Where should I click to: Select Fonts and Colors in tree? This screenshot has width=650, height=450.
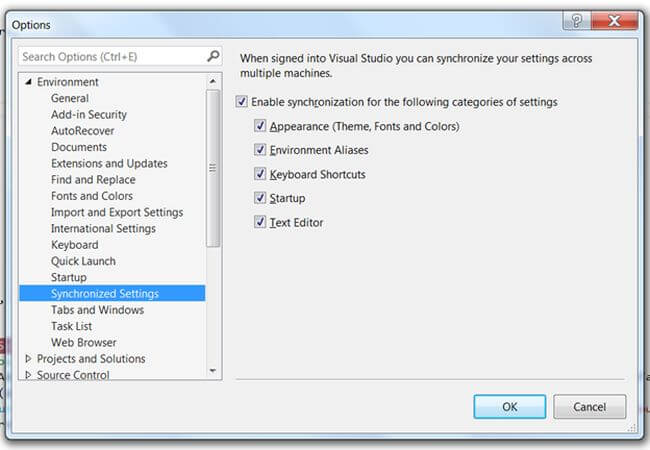pyautogui.click(x=91, y=196)
